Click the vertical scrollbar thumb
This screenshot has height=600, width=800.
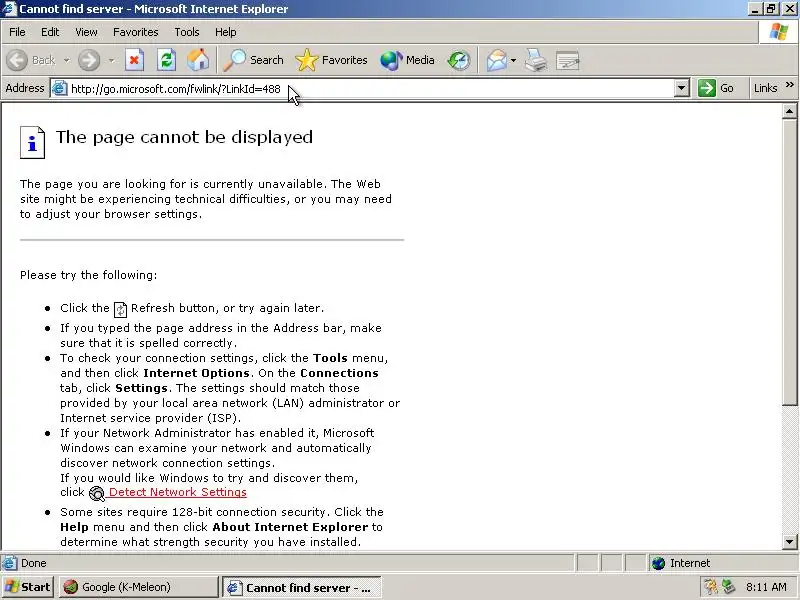pyautogui.click(x=789, y=262)
